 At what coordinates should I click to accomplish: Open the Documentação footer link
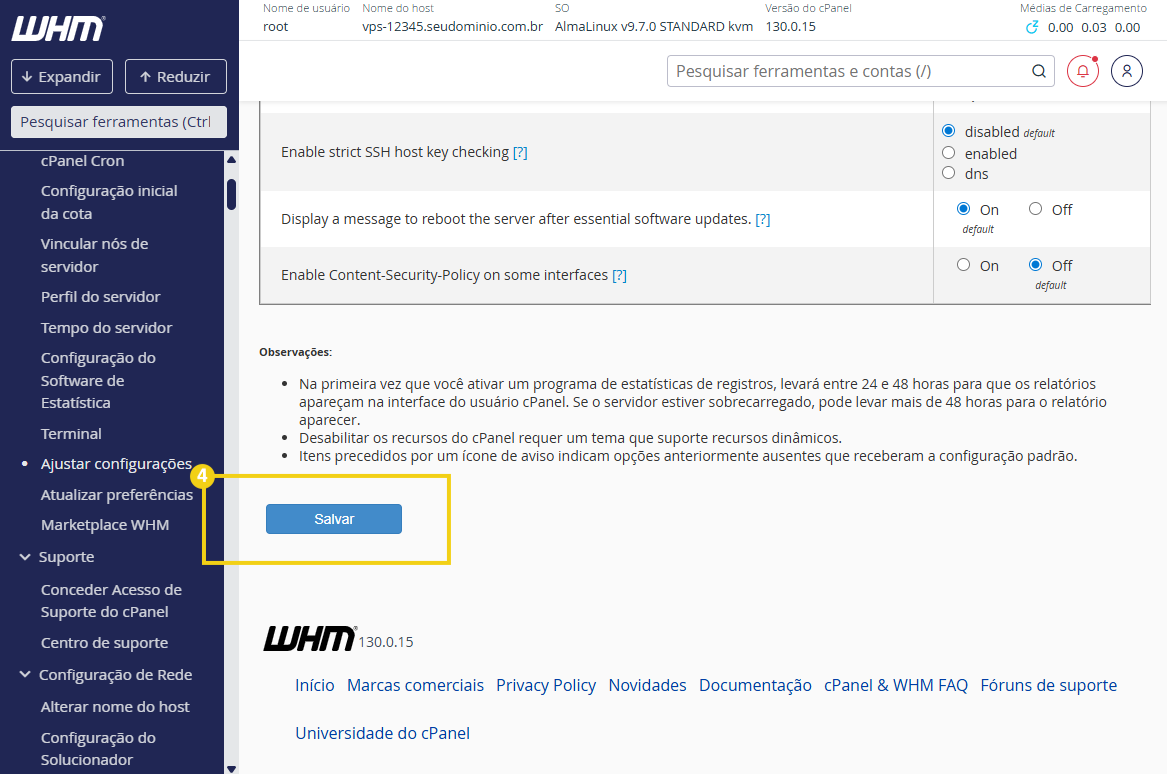click(x=755, y=685)
